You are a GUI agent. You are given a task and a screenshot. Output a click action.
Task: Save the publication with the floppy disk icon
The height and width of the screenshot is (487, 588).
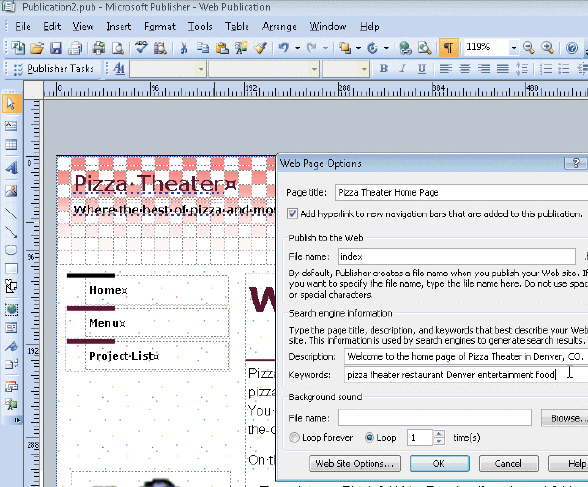[x=56, y=48]
